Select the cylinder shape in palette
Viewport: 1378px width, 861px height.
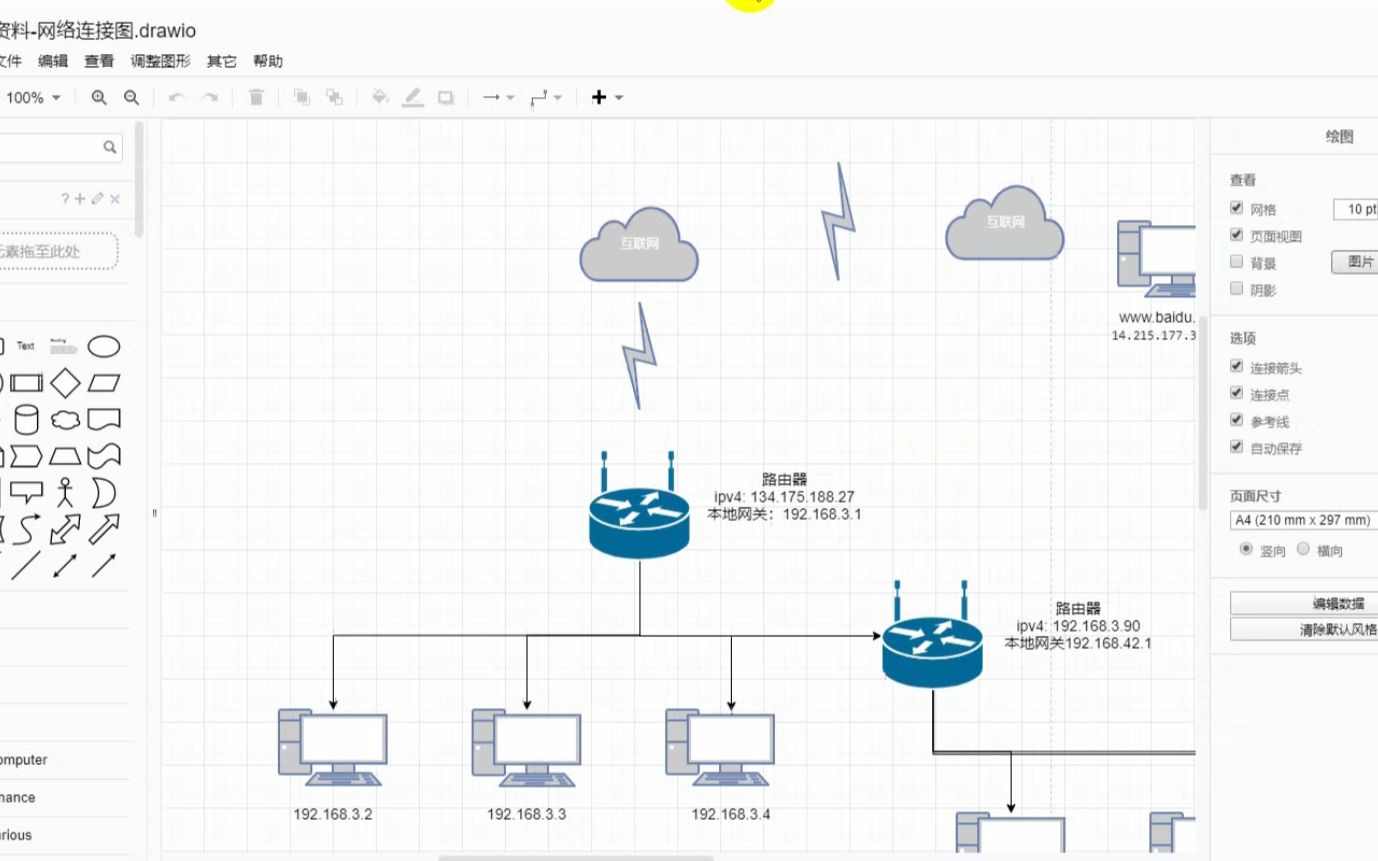(27, 419)
